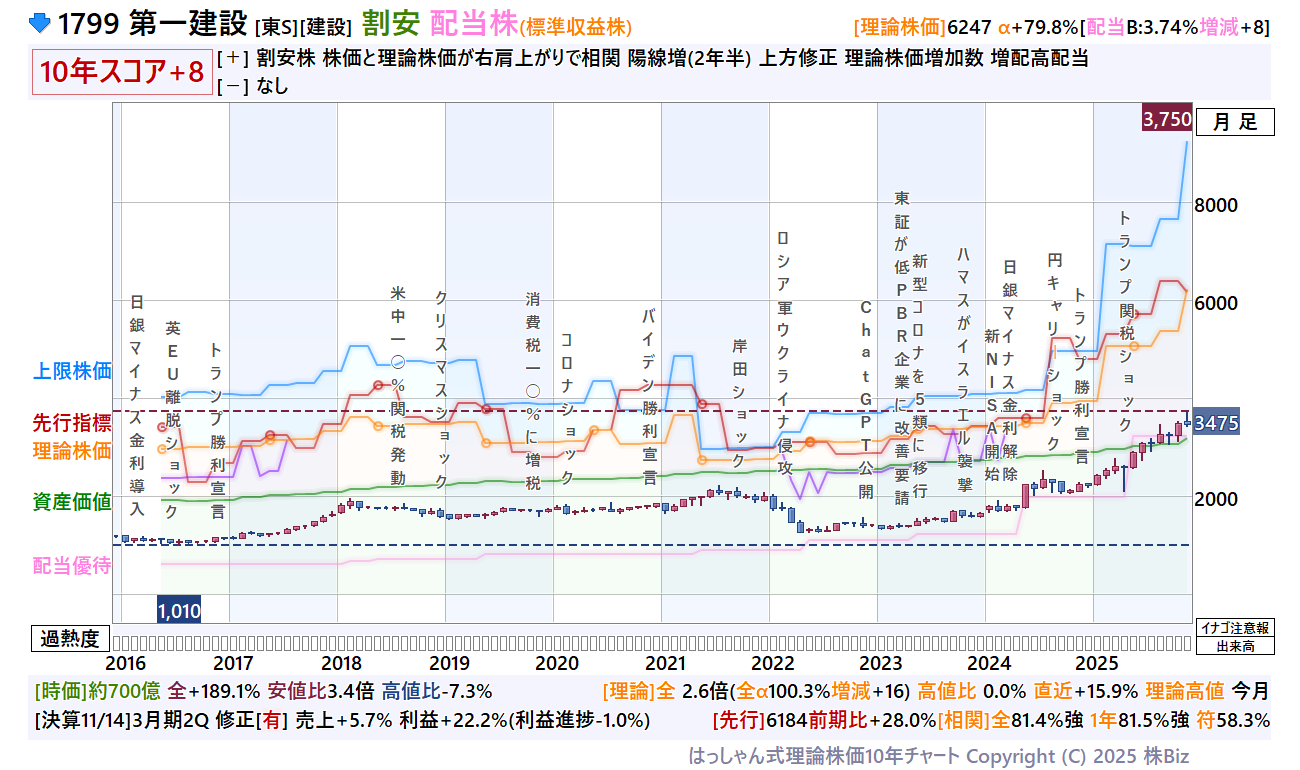Click the blue down arrow beside 1799
The height and width of the screenshot is (770, 1300).
point(39,24)
